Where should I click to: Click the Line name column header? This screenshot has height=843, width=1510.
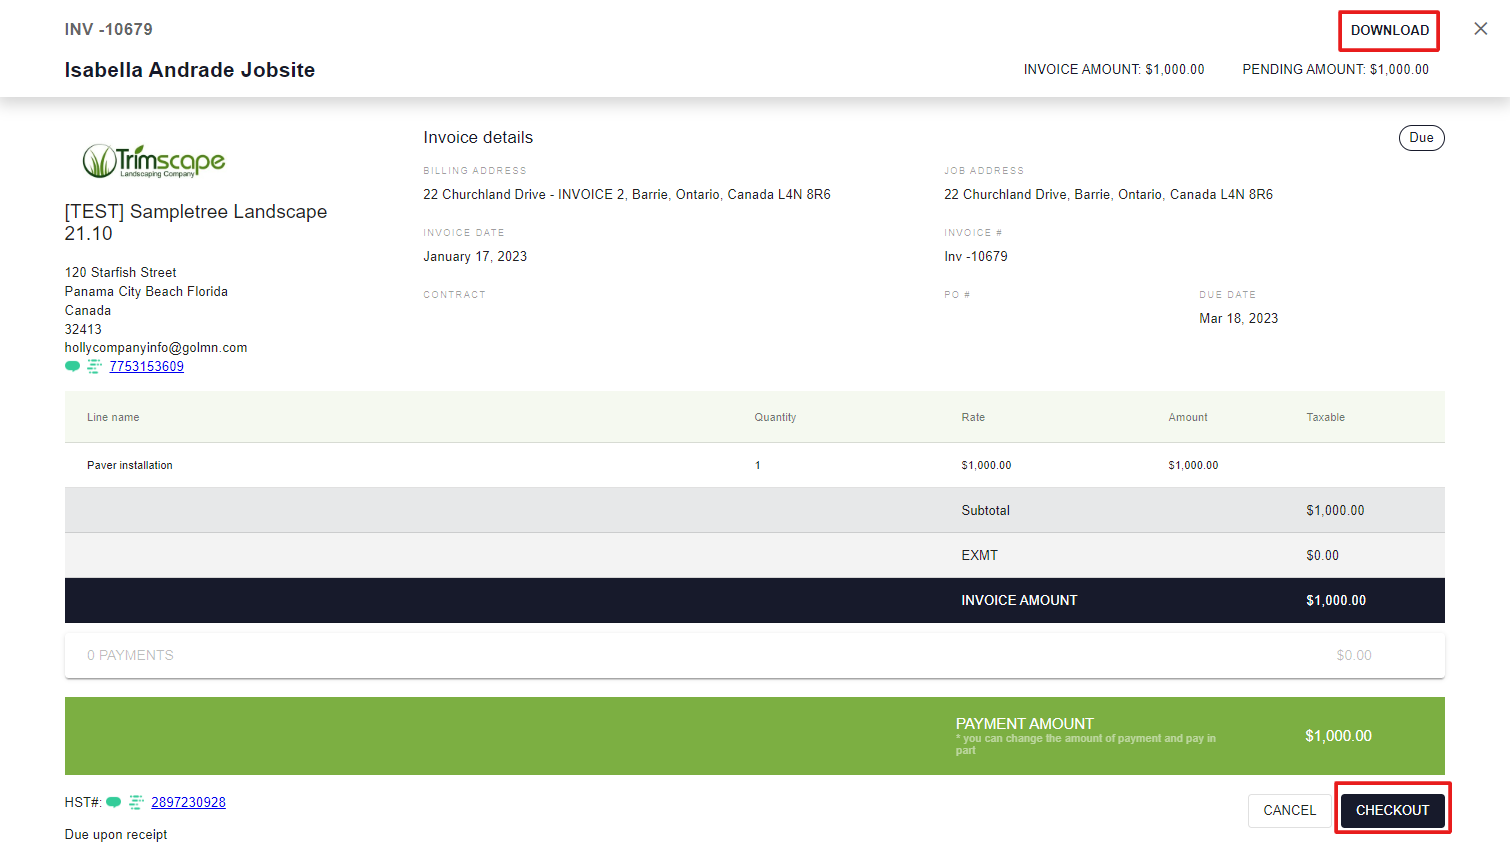(113, 417)
